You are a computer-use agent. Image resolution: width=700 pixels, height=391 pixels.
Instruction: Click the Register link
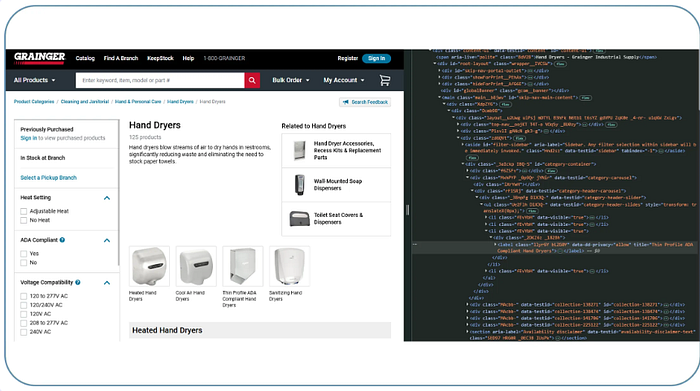click(348, 58)
